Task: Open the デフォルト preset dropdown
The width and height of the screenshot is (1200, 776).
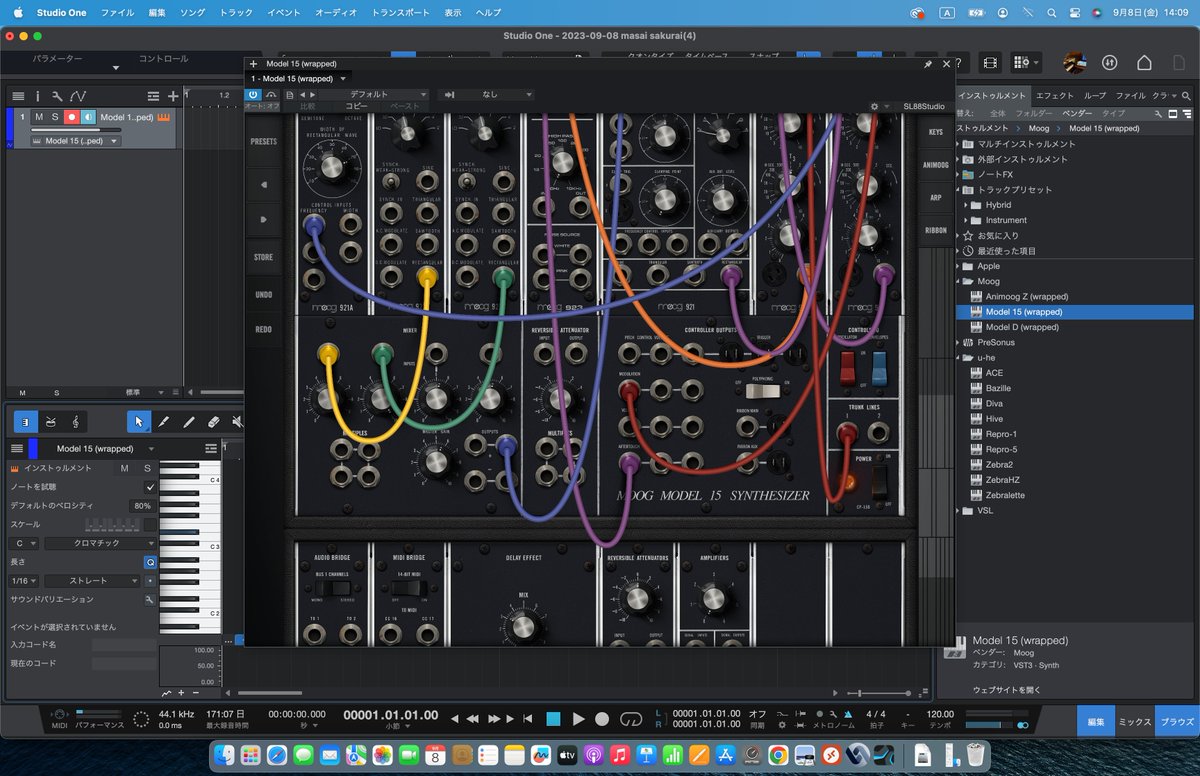Action: (376, 94)
